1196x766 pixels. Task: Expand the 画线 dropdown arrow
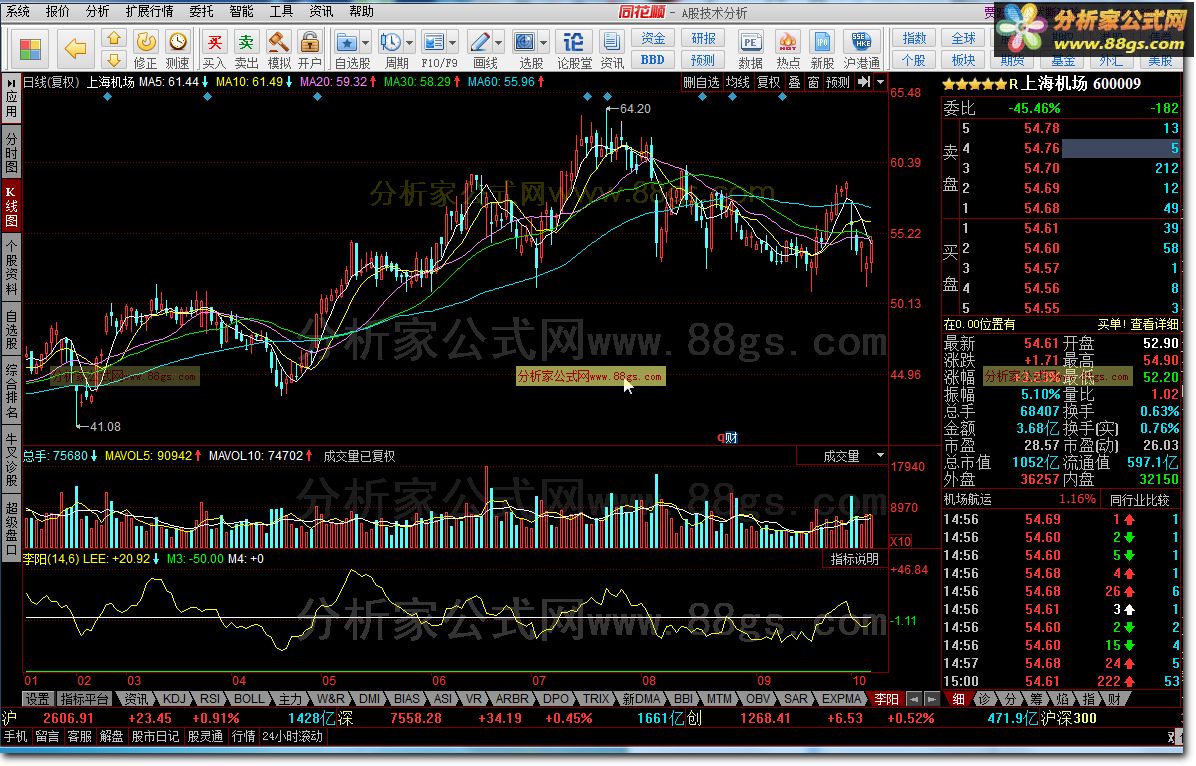click(498, 43)
